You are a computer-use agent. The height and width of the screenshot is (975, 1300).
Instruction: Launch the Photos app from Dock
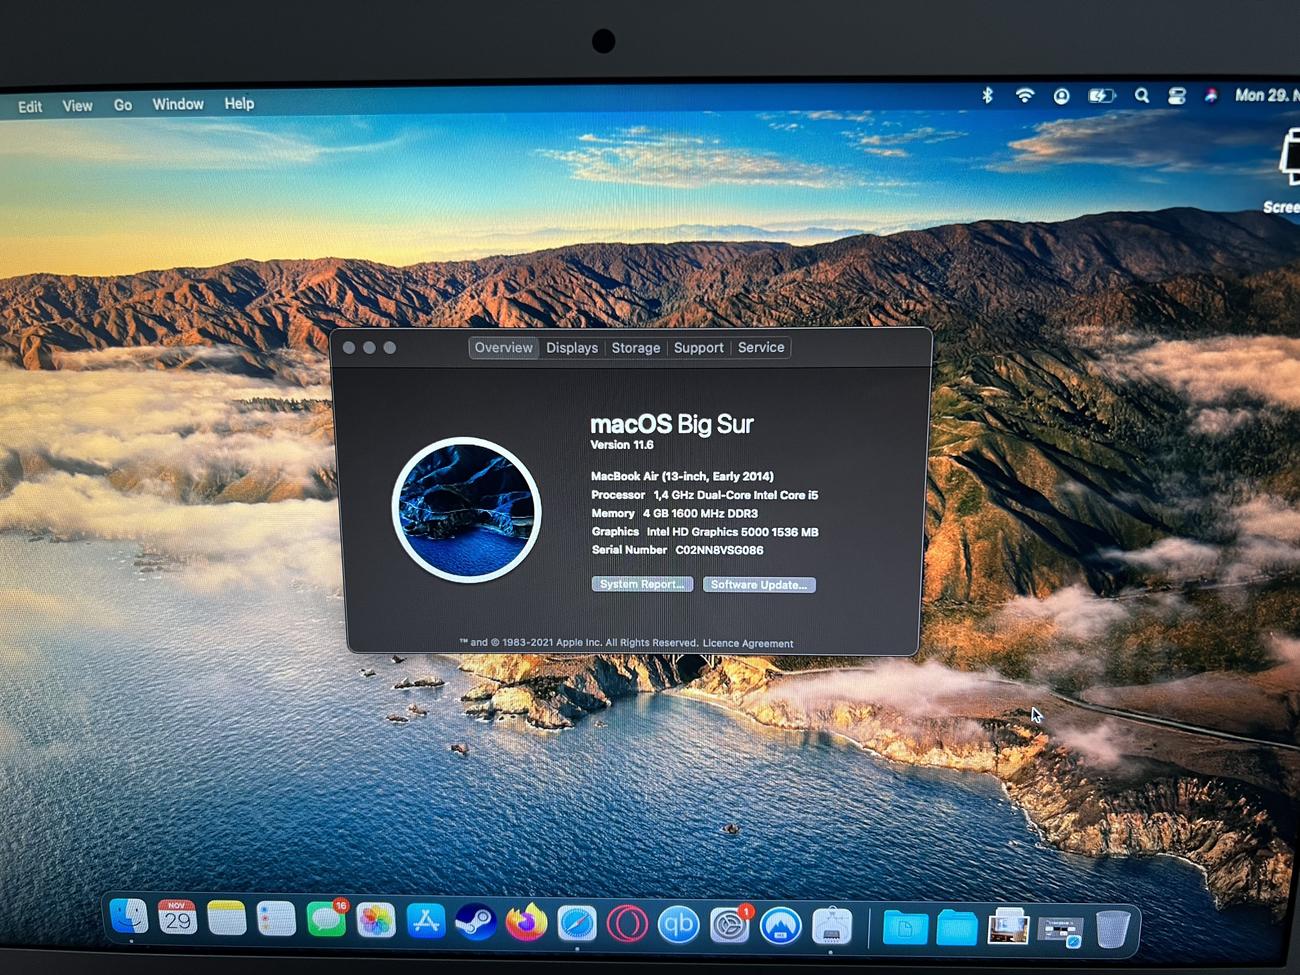[x=376, y=921]
